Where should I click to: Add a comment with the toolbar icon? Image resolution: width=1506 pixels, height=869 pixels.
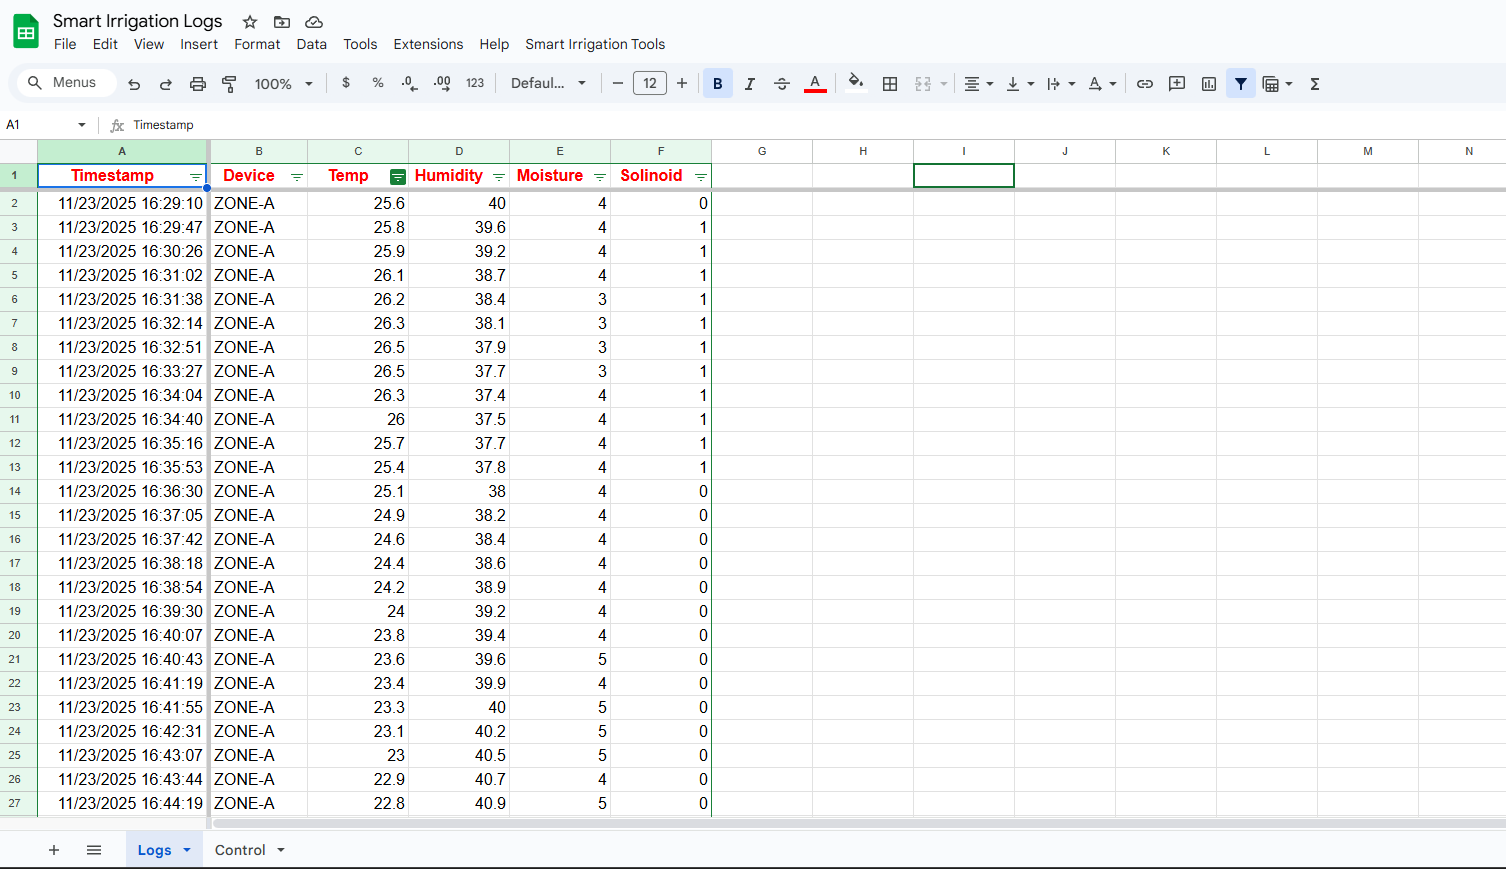pos(1177,84)
